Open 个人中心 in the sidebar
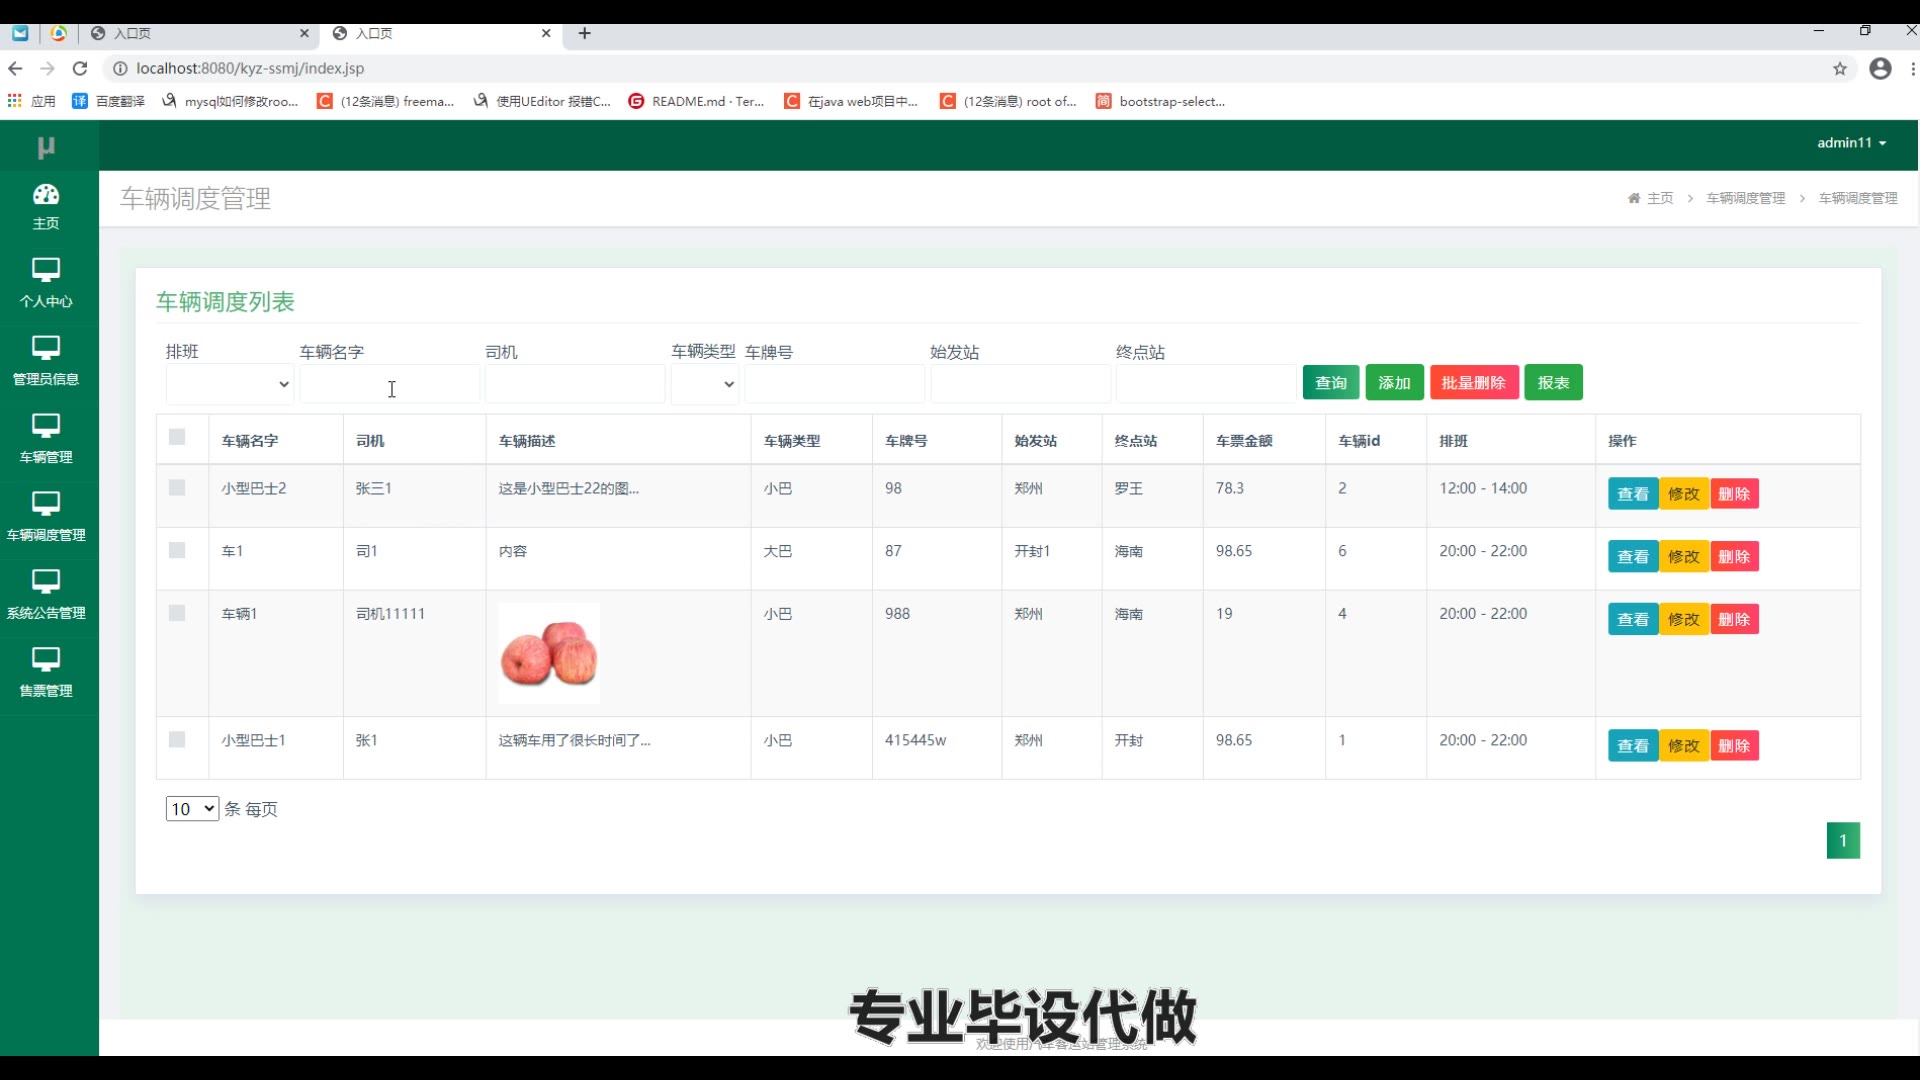The image size is (1920, 1080). (x=46, y=282)
